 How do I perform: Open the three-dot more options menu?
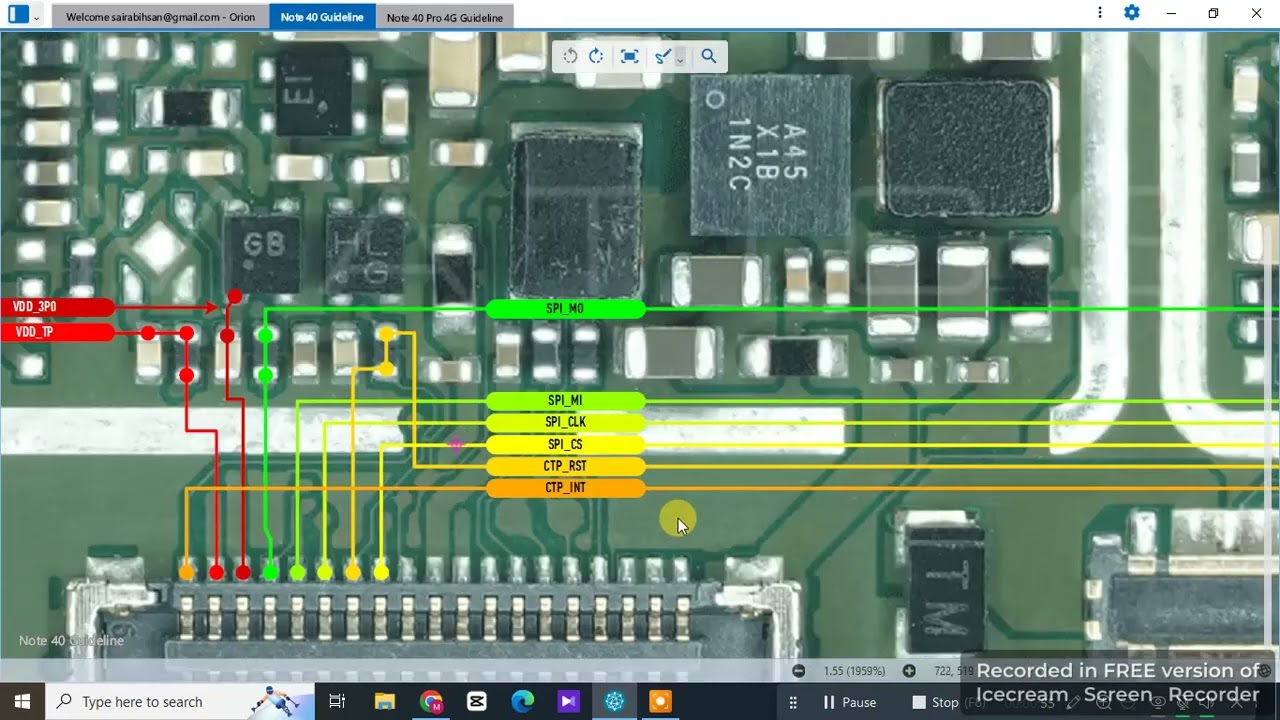click(1100, 13)
